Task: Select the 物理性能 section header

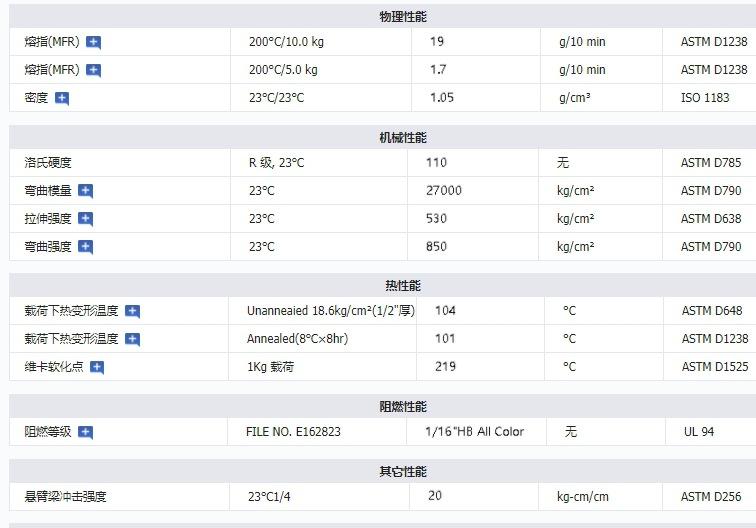Action: pos(403,17)
